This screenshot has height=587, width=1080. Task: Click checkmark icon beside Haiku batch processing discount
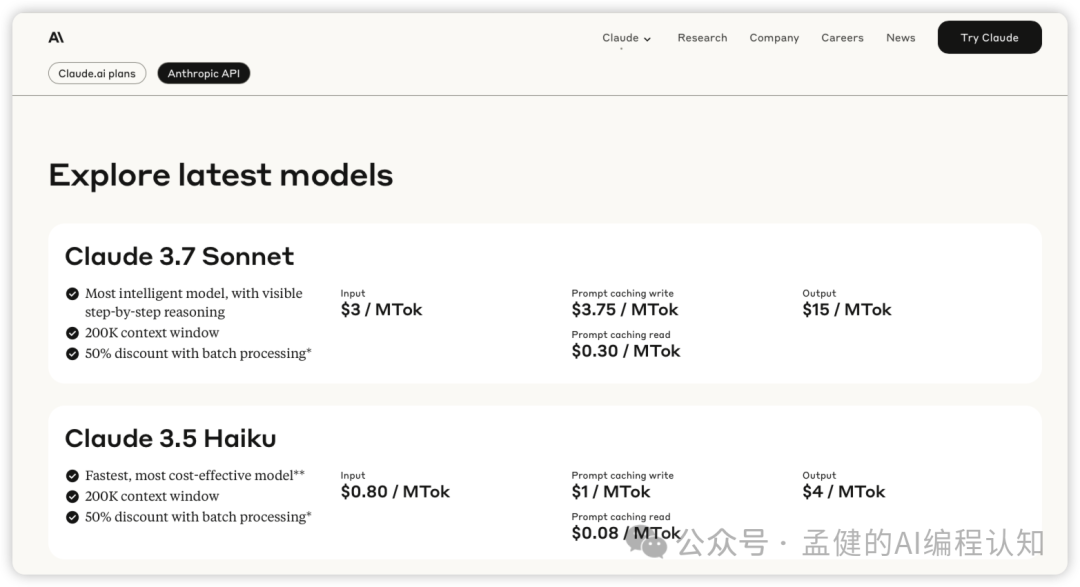point(72,517)
